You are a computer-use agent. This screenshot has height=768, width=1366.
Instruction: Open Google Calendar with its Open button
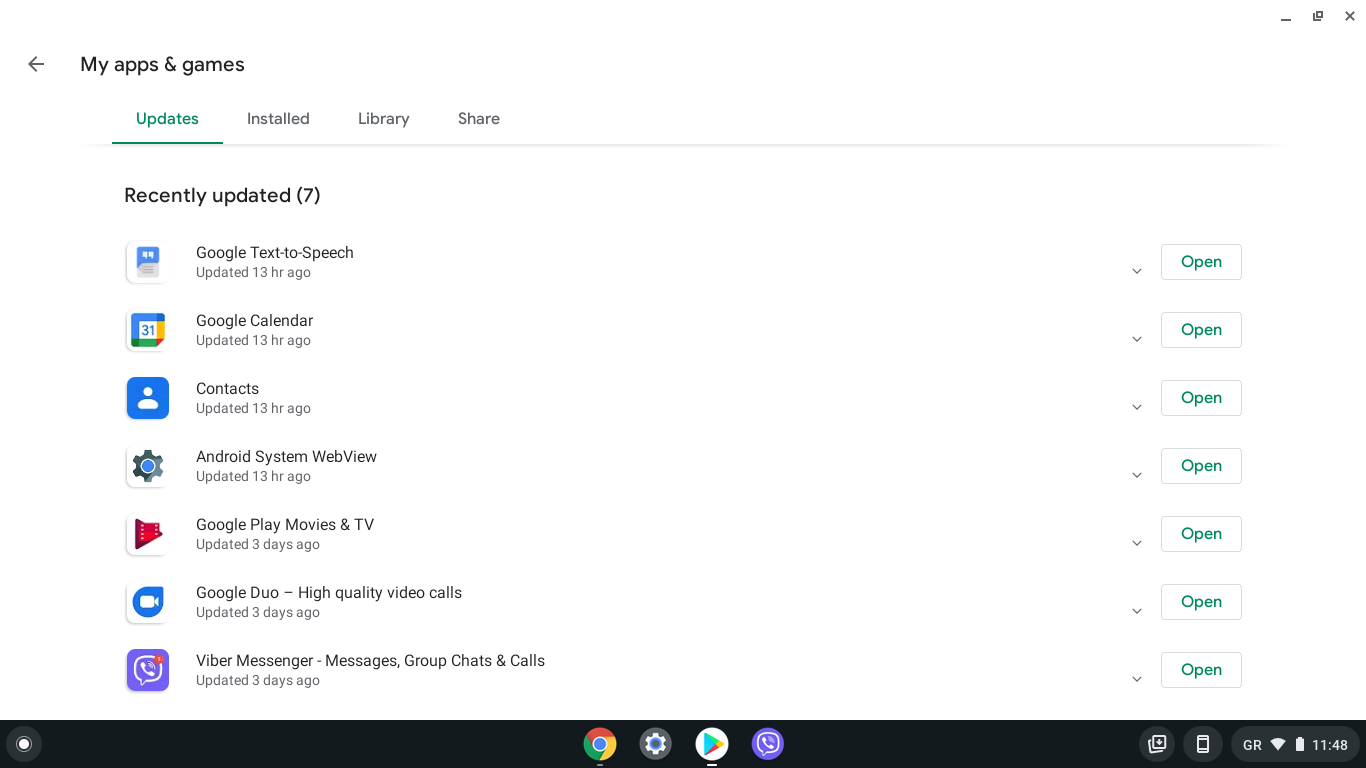coord(1201,330)
